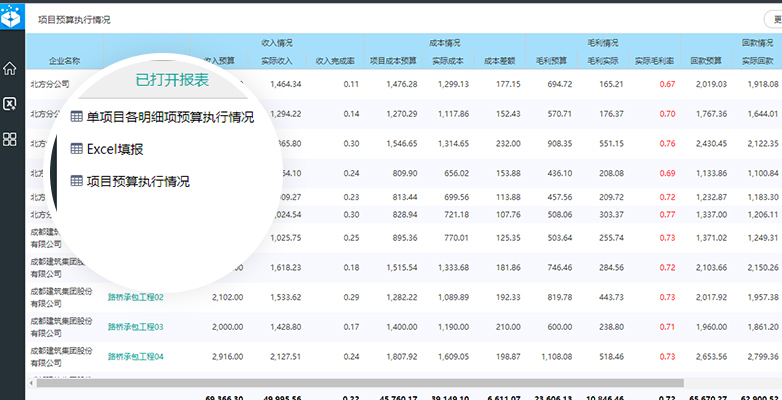
Task: Click the blue cube app logo
Action: tap(10, 16)
